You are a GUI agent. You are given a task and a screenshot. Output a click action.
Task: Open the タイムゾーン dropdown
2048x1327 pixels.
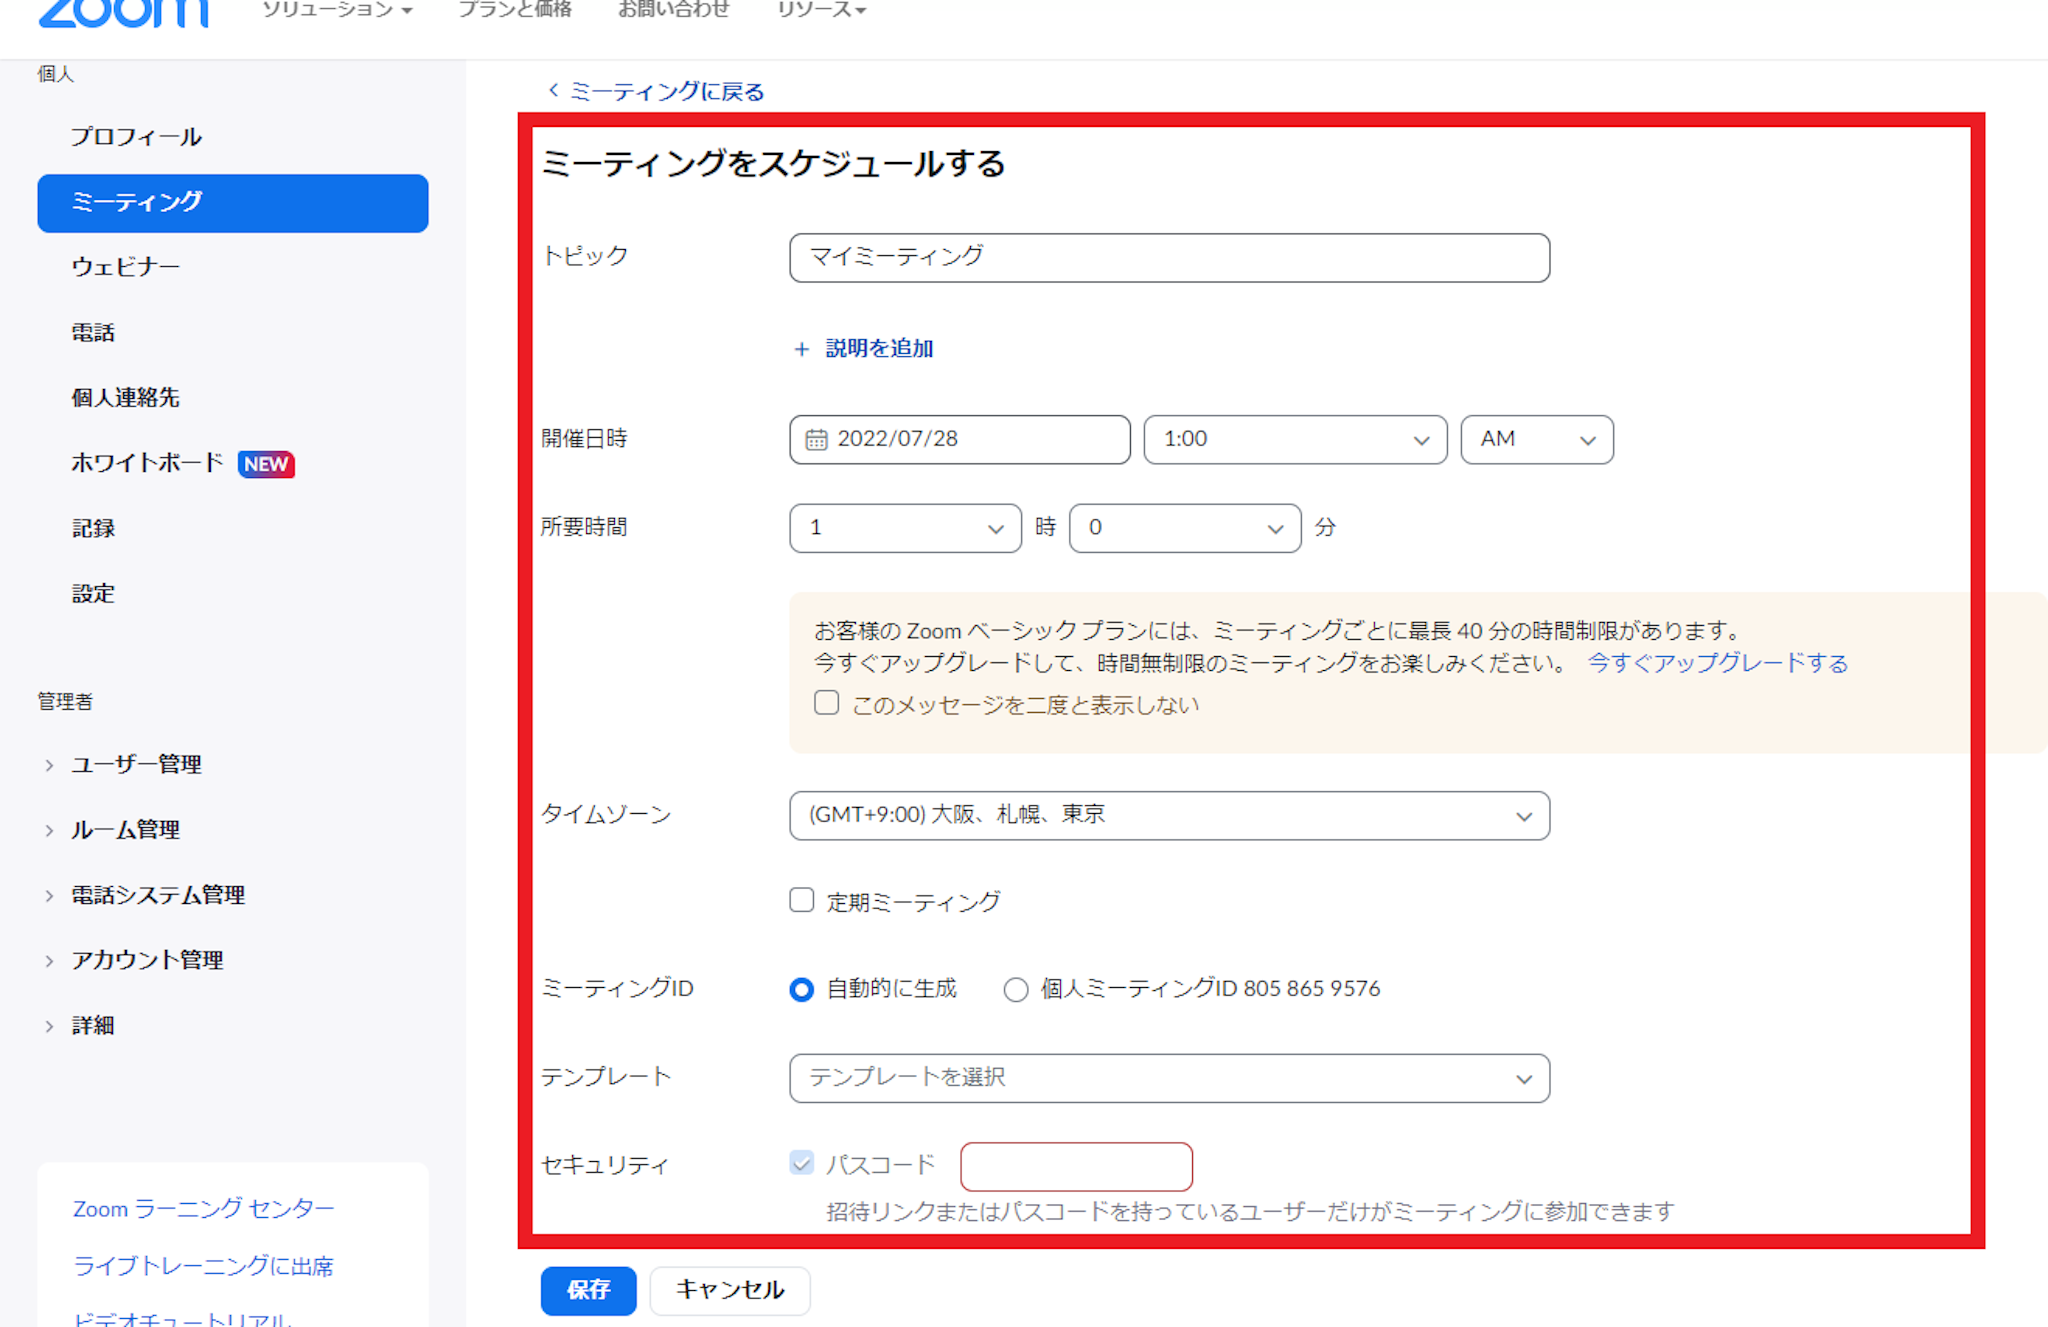pyautogui.click(x=1168, y=816)
